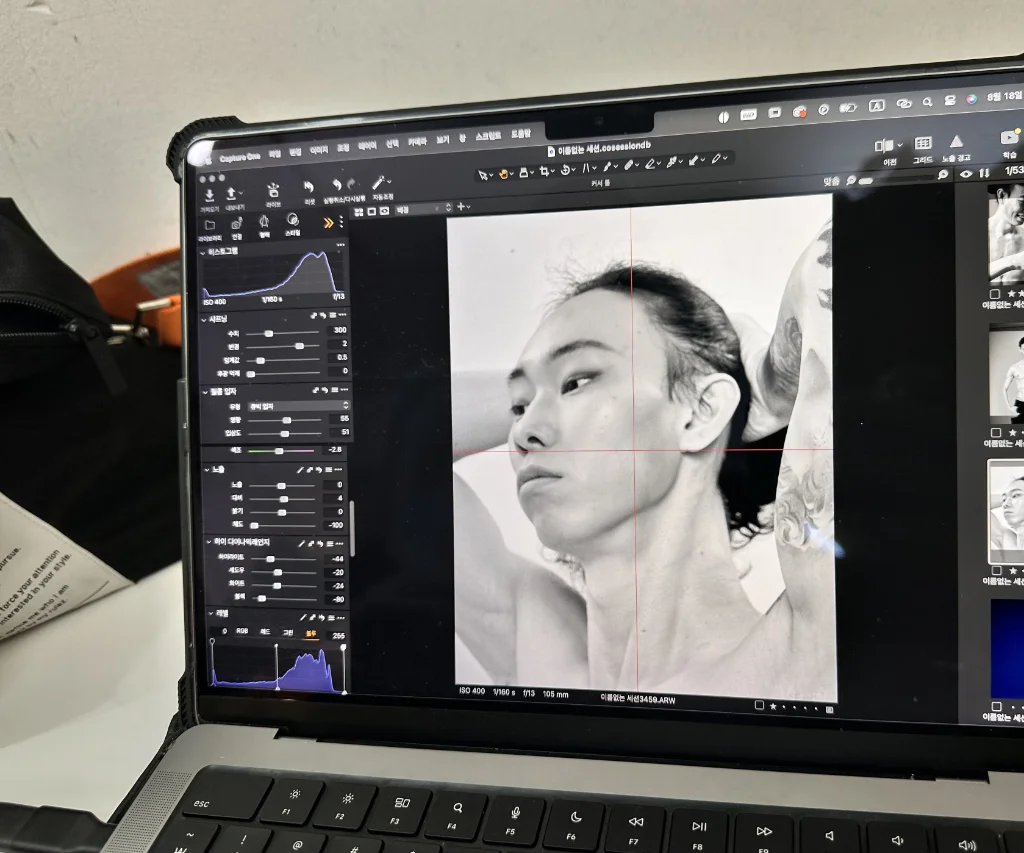Open the film grain 유형 type dropdown
1024x853 pixels.
[x=299, y=406]
